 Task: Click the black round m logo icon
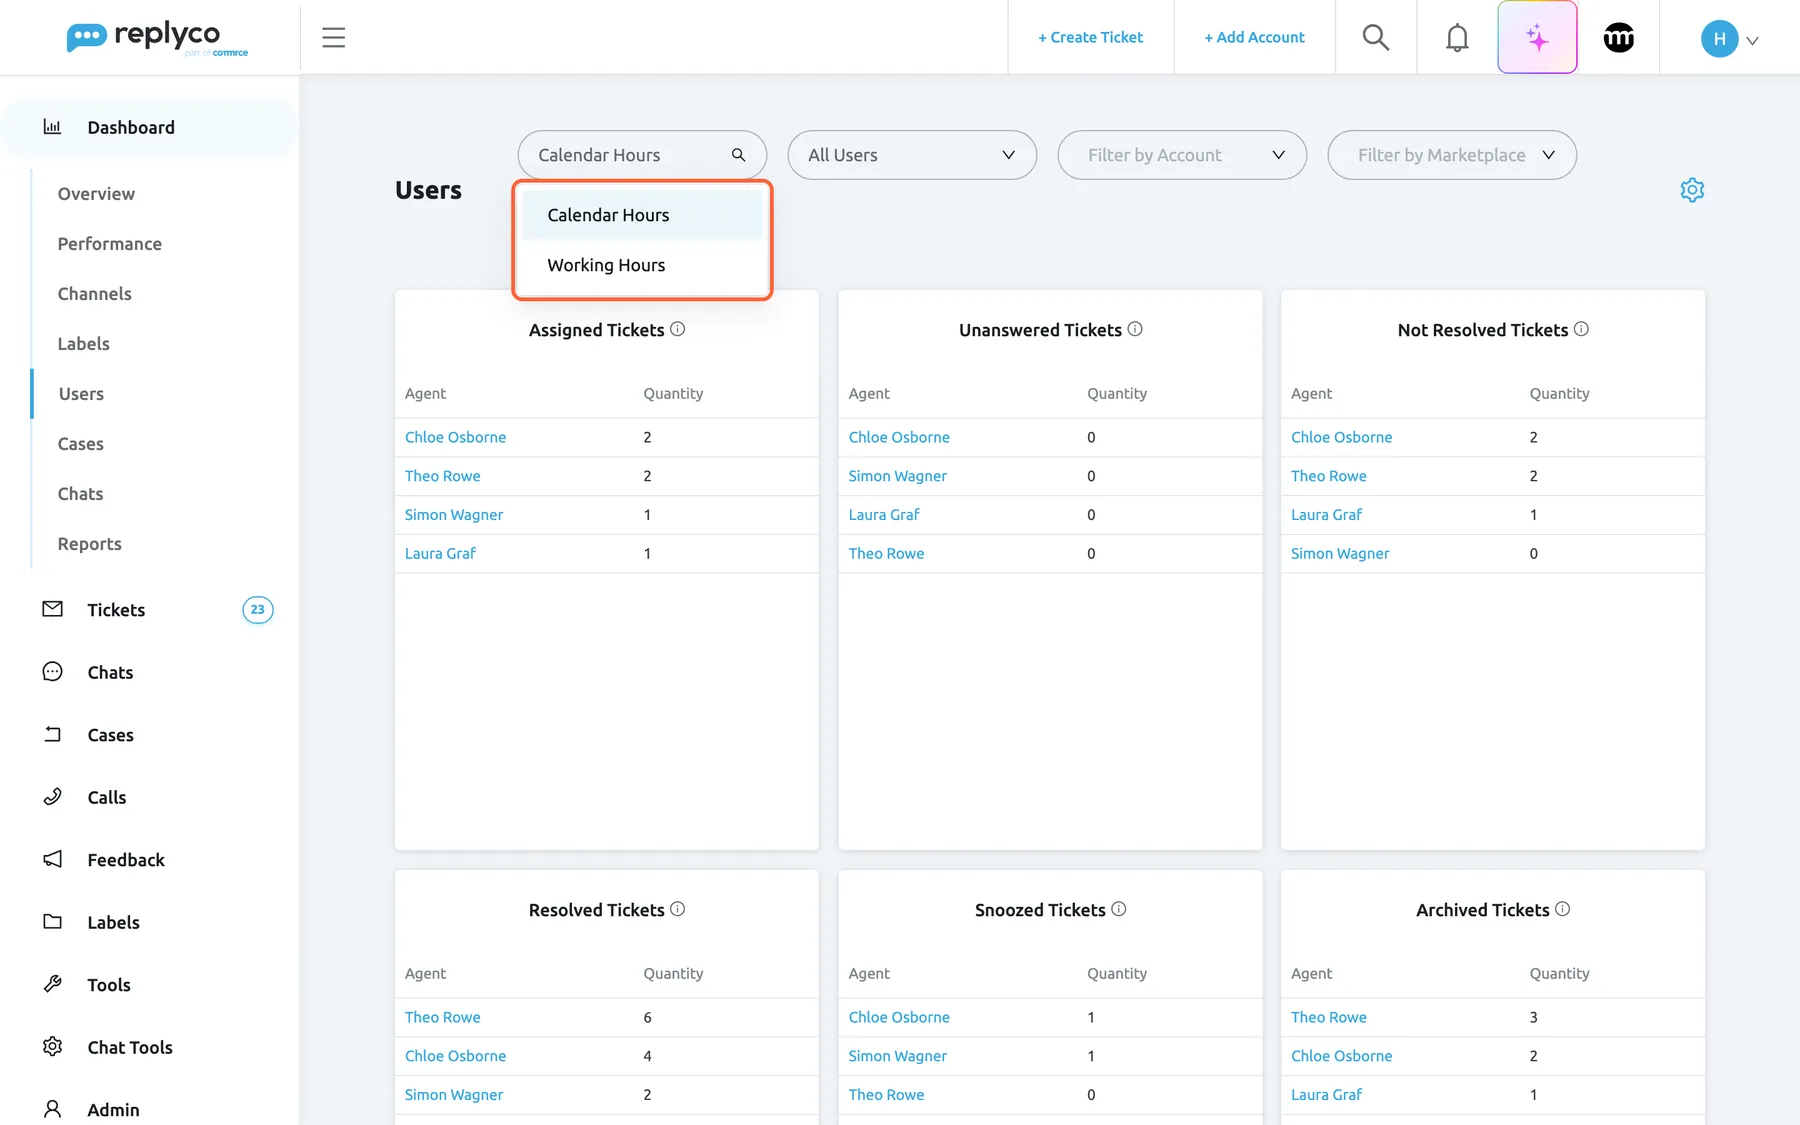click(x=1618, y=38)
